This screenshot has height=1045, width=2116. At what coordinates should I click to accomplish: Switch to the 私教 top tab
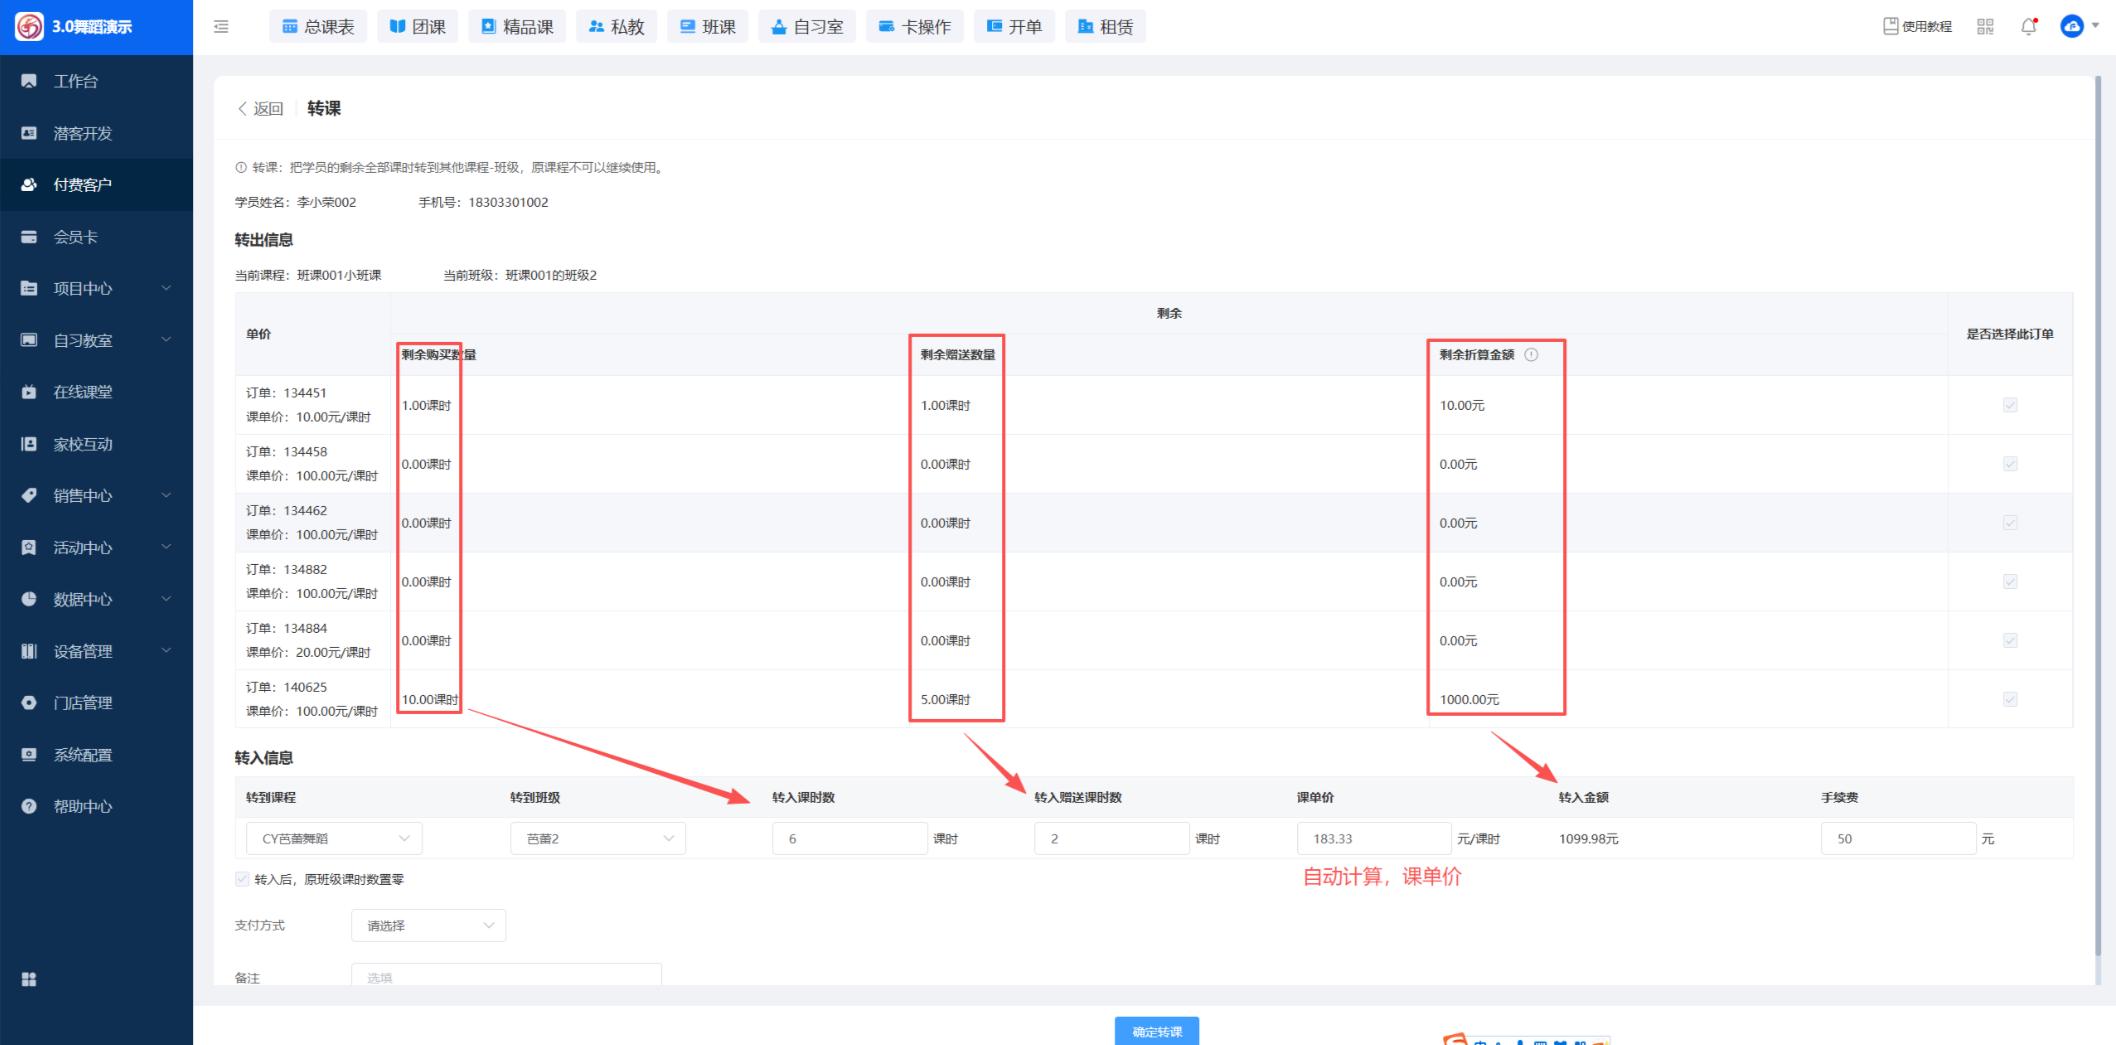pos(616,27)
